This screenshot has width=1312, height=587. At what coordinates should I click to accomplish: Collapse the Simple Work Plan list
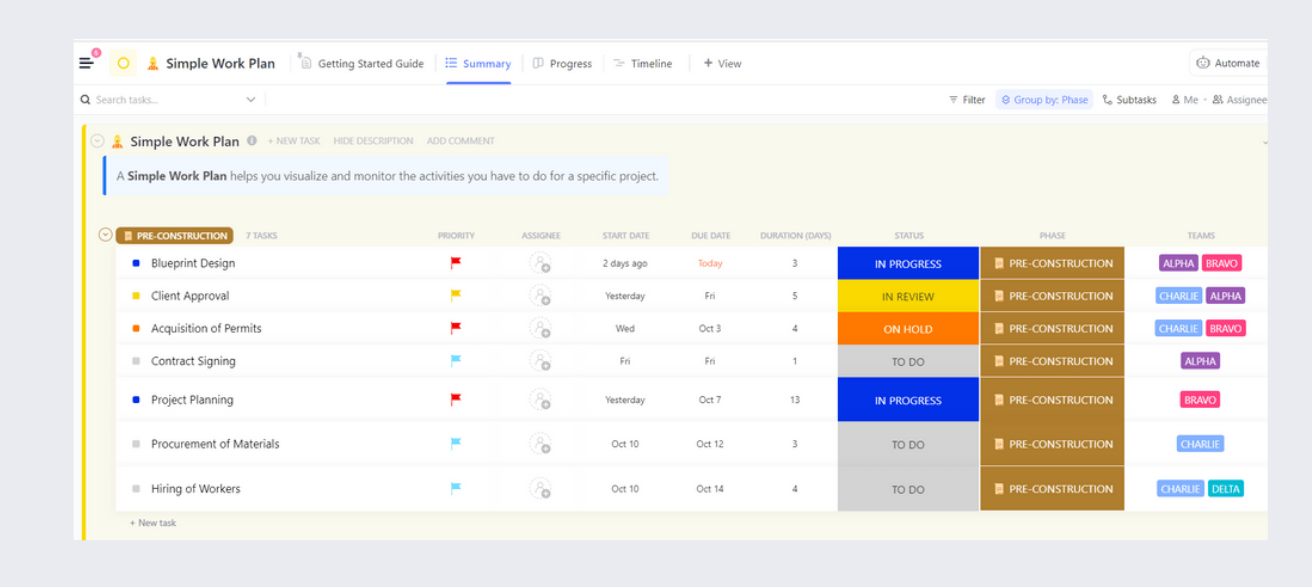coord(97,141)
